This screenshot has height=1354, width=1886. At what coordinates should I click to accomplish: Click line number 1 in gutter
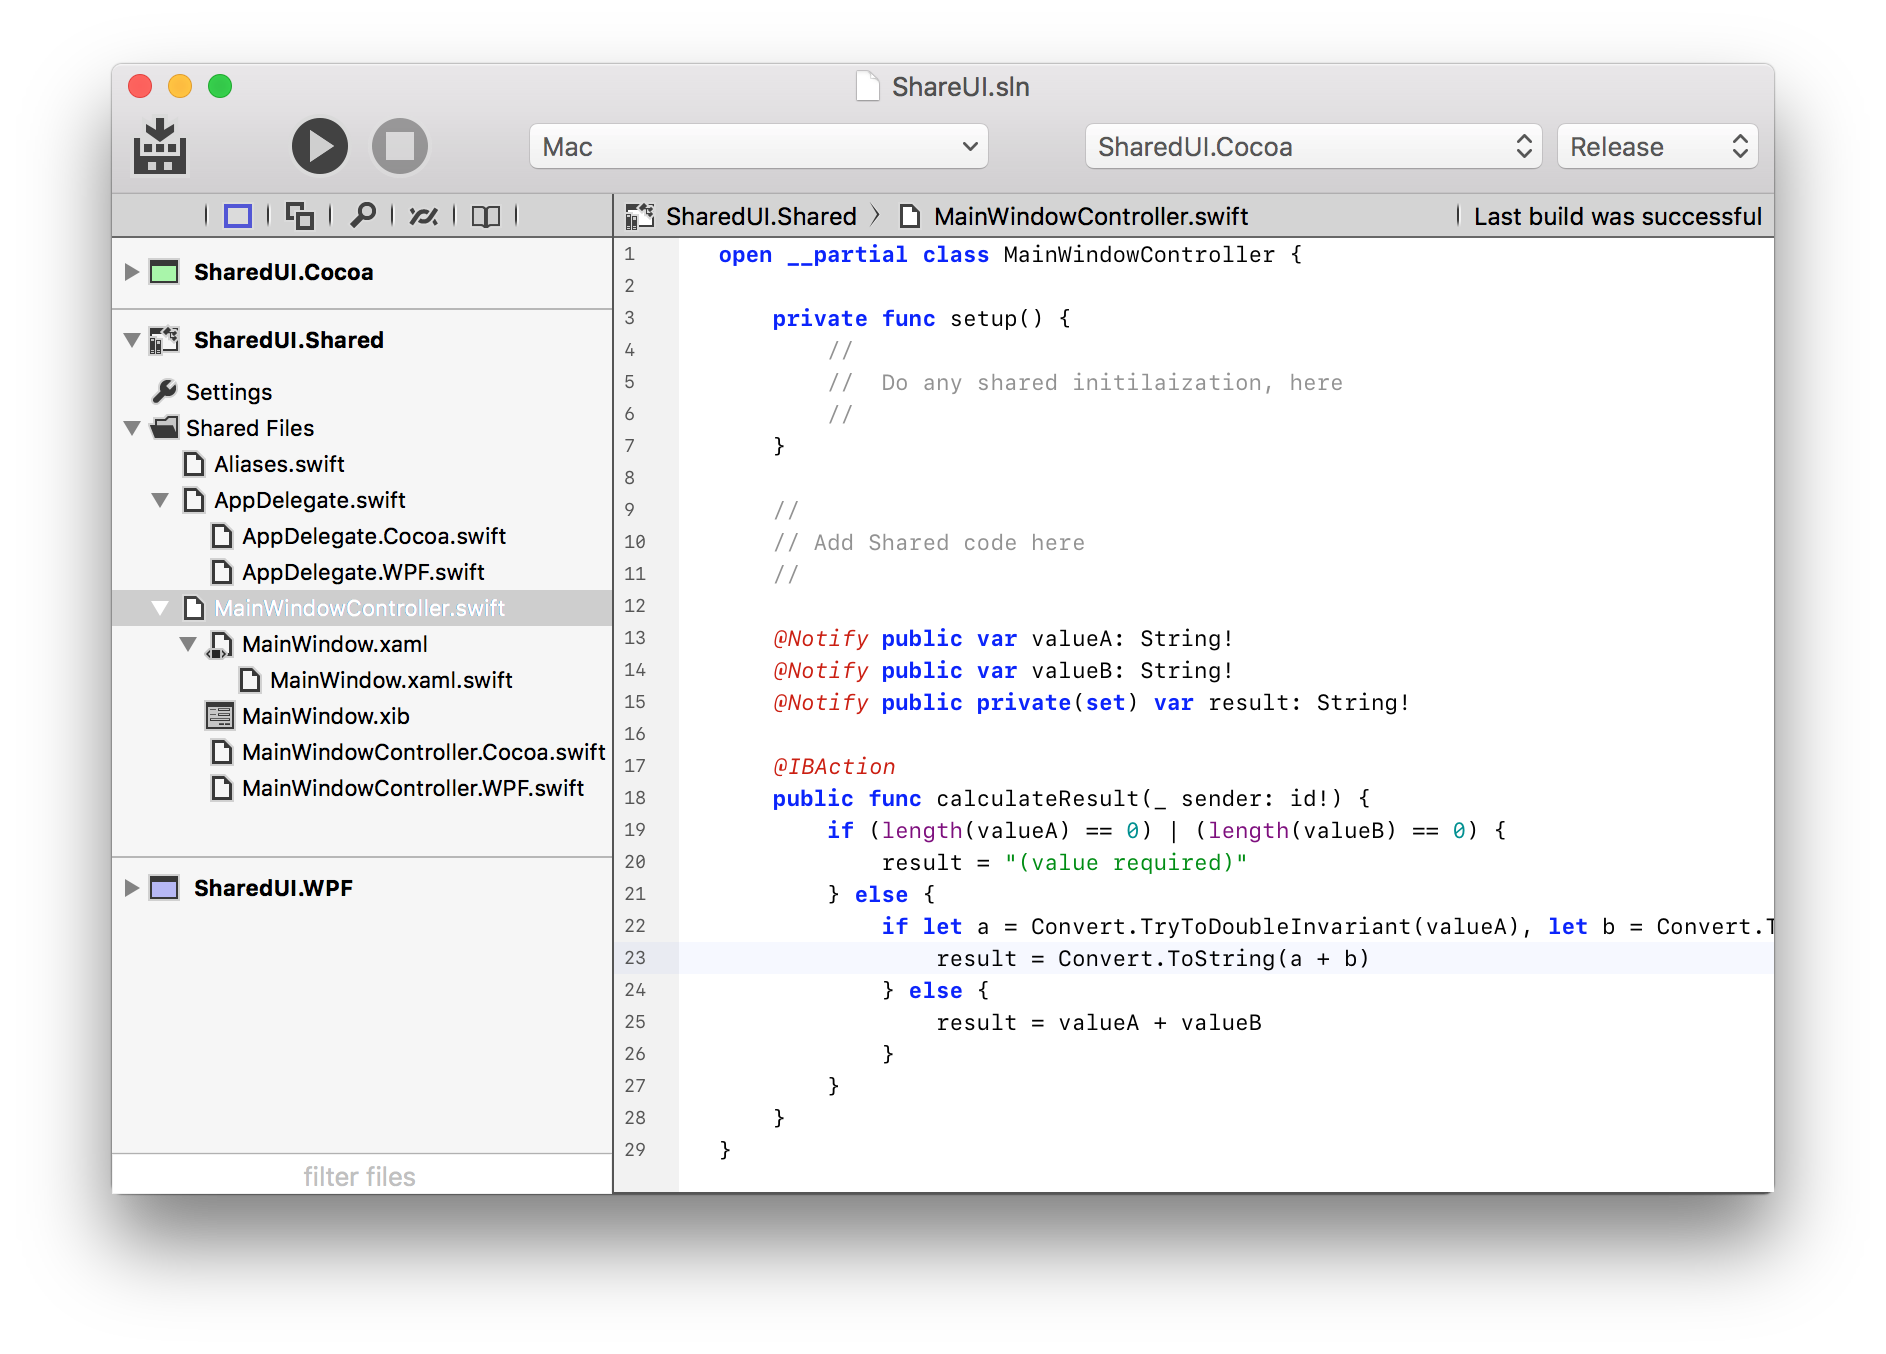pyautogui.click(x=629, y=254)
